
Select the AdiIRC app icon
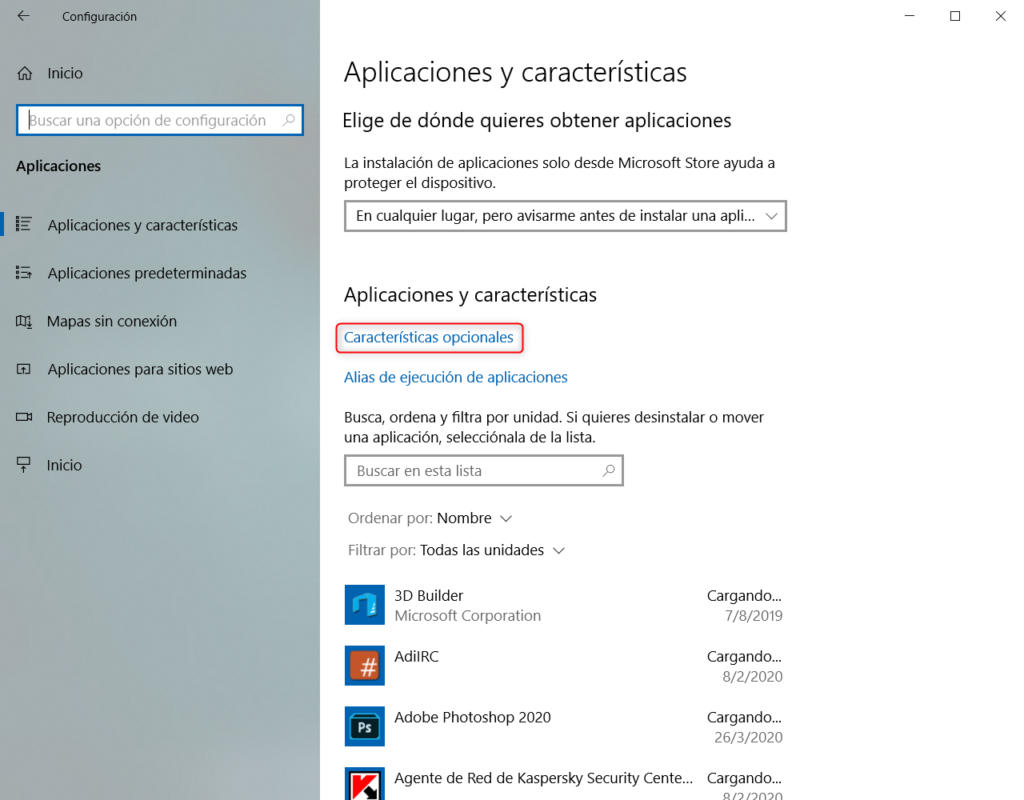point(365,666)
